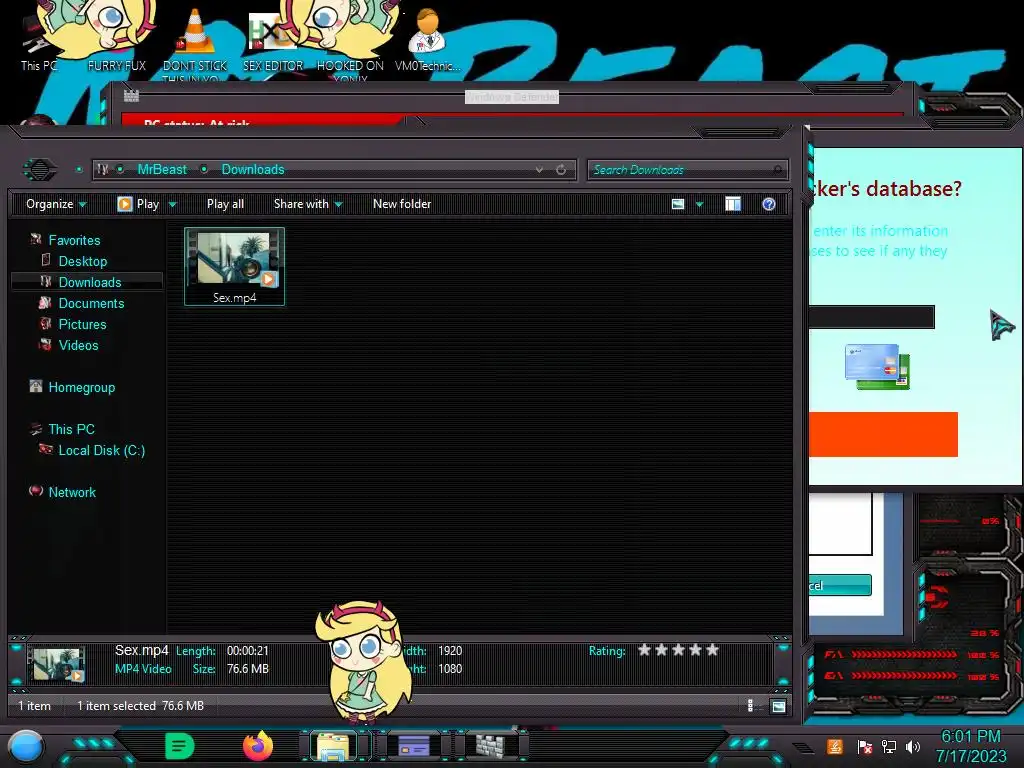Click the Windows Defender window menu icon
Viewport: 1024px width, 768px height.
[131, 96]
